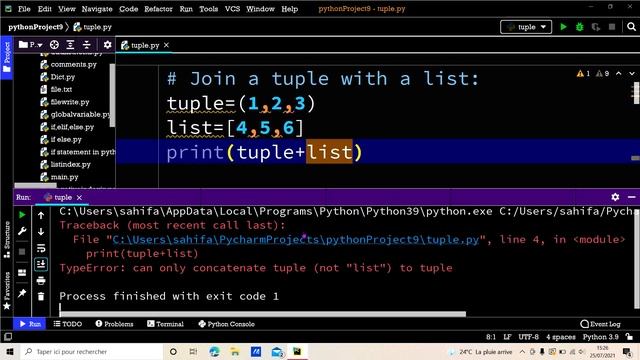
Task: Toggle the Project tool window side tab
Action: 7,57
